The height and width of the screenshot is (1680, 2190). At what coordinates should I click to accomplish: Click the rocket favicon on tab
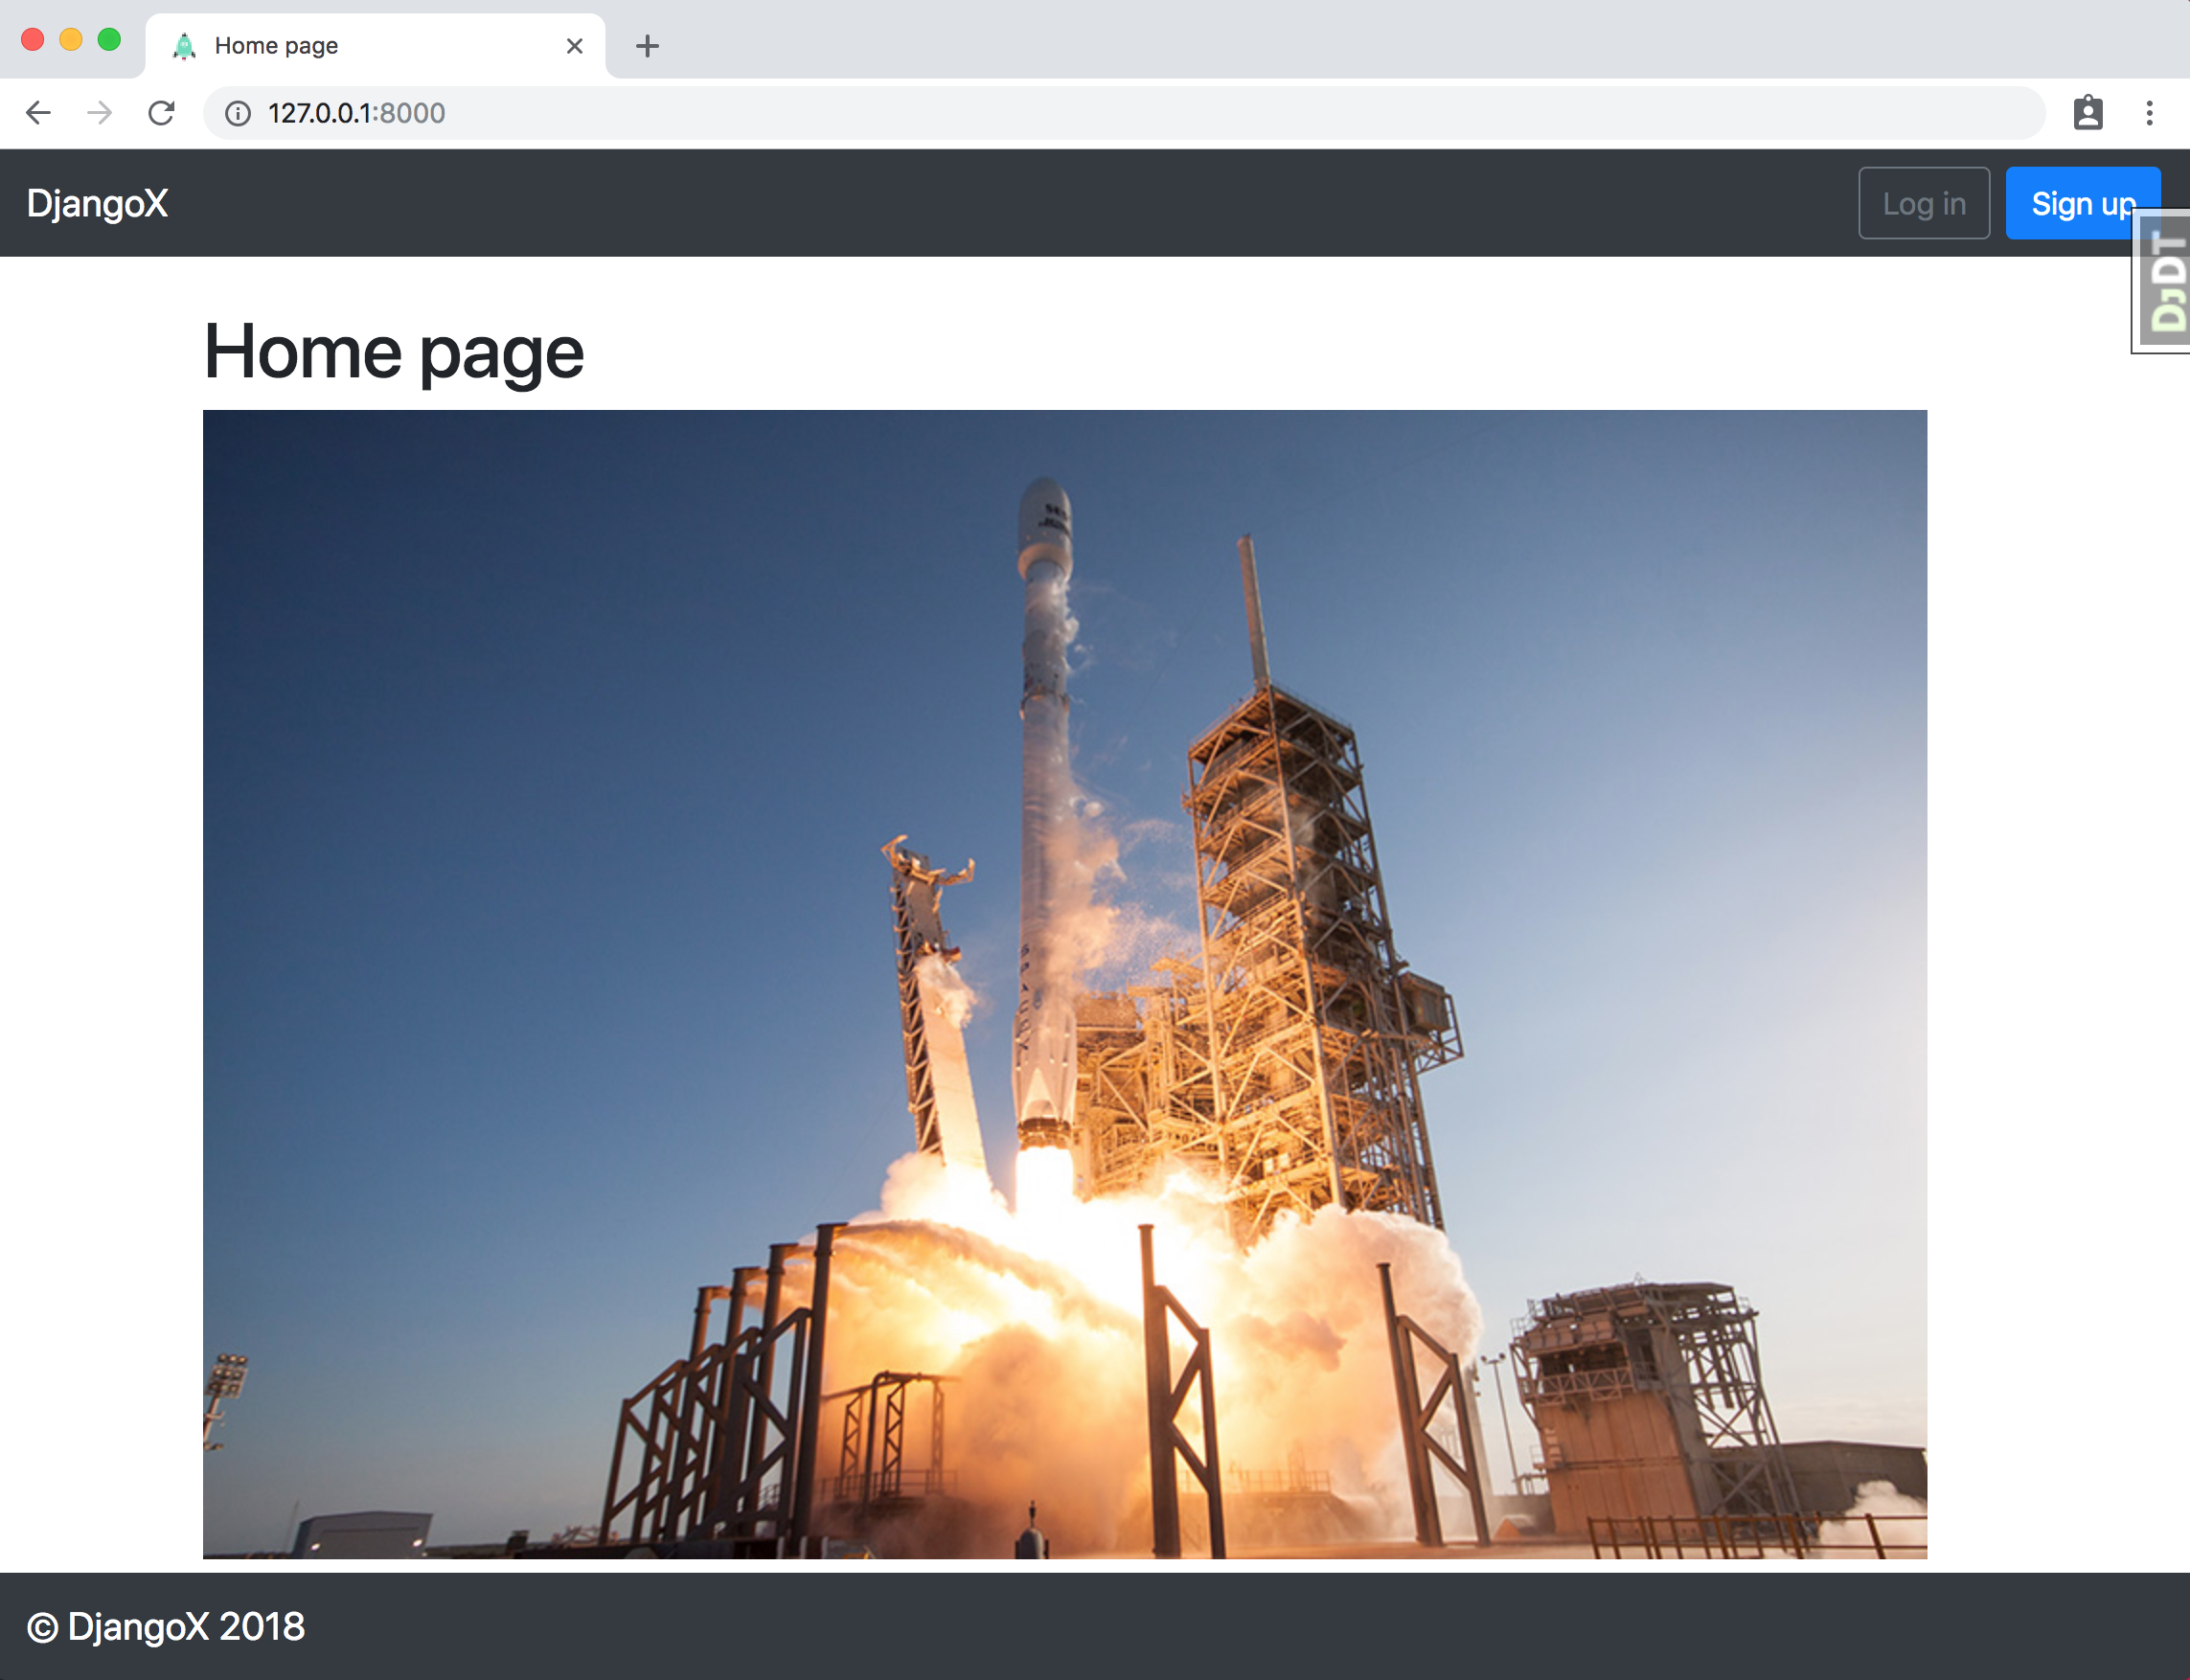(184, 46)
